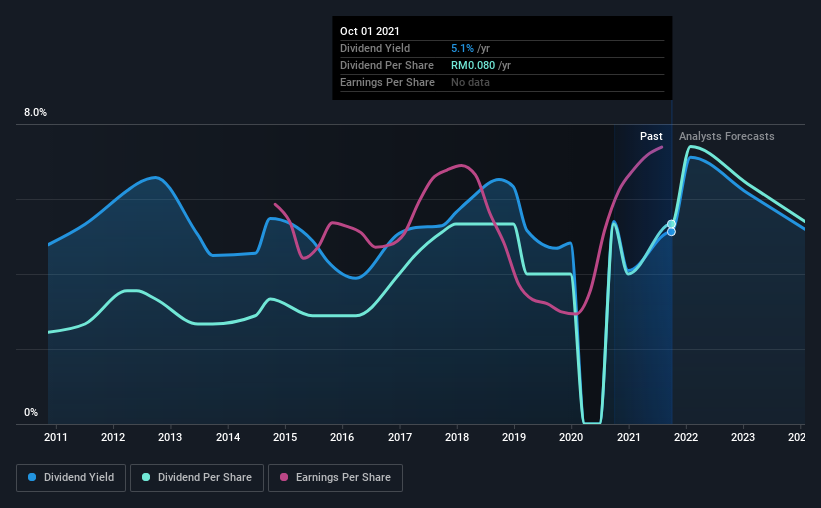Click the 2016 x-axis label
The image size is (821, 508).
pyautogui.click(x=342, y=437)
